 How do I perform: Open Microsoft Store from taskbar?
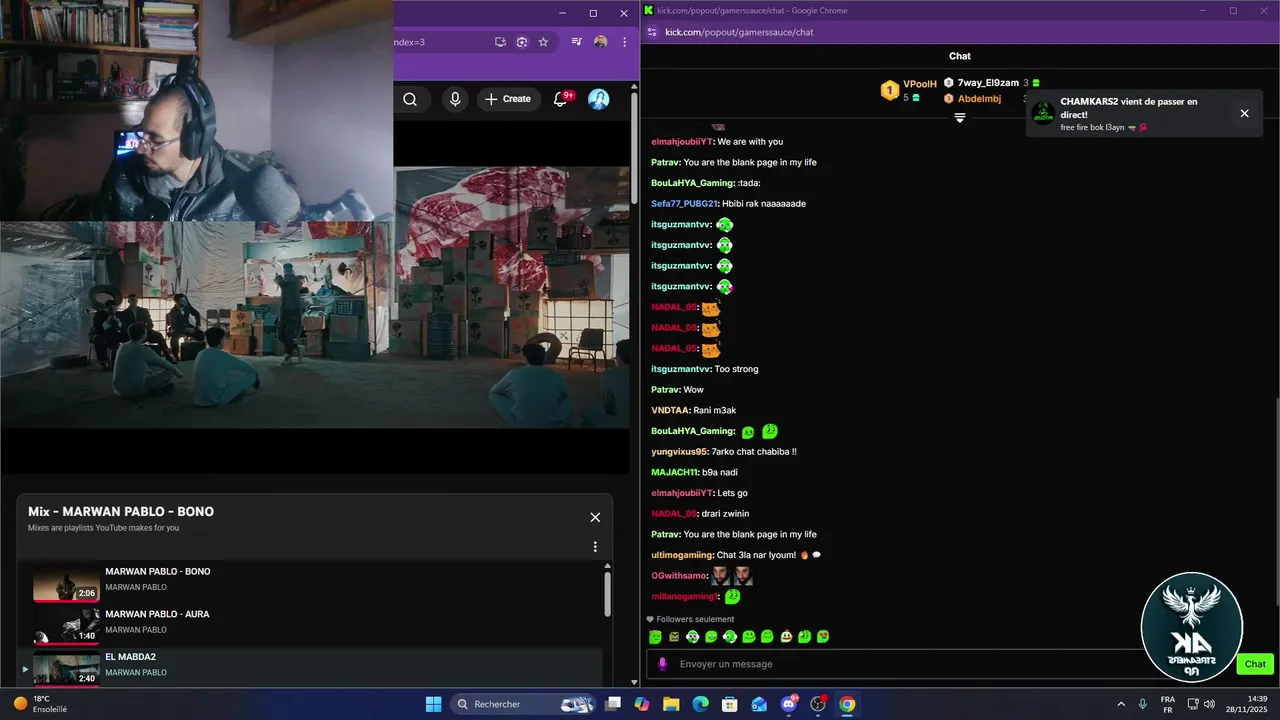click(x=730, y=704)
